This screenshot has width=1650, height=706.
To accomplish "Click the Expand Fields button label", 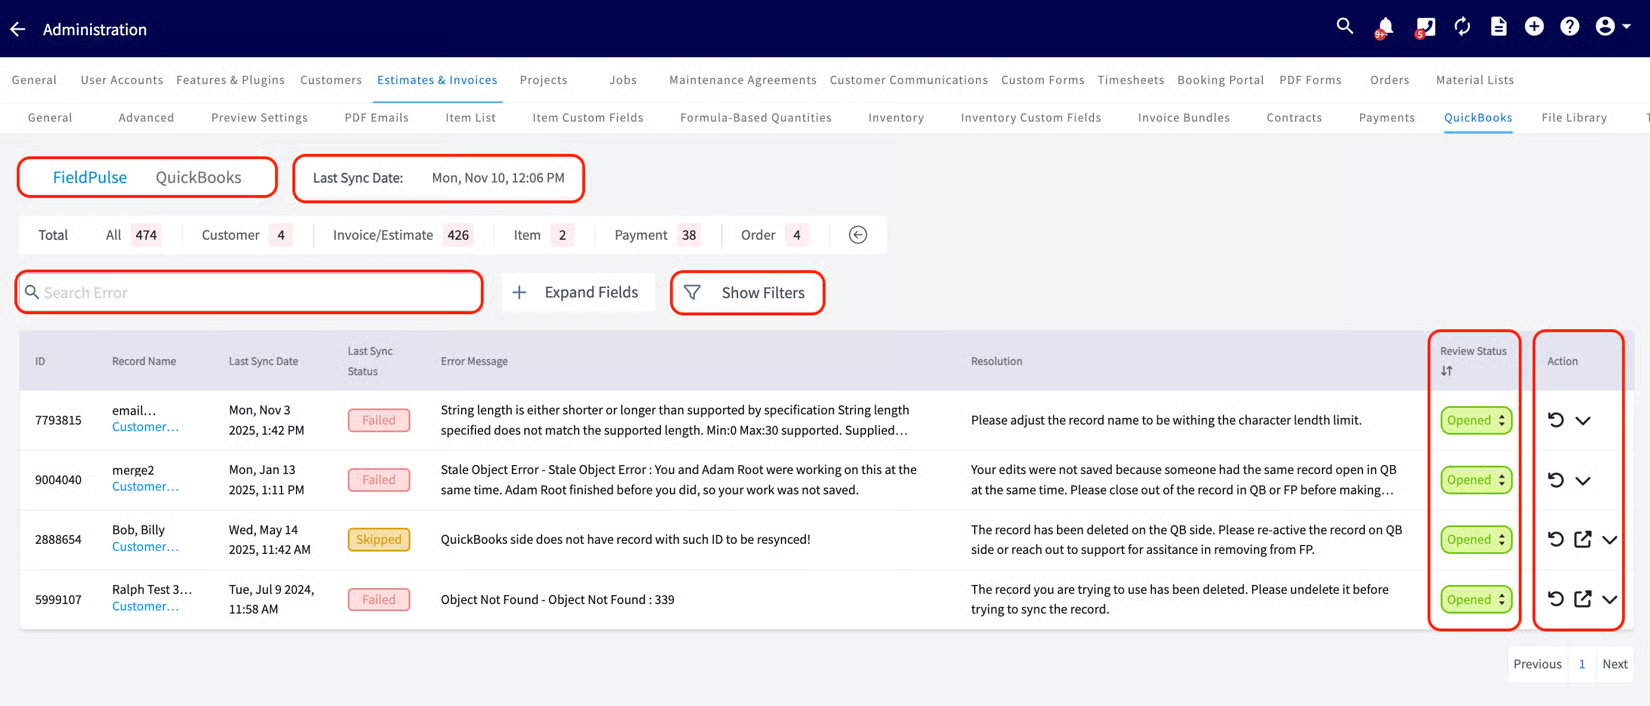I will 591,292.
